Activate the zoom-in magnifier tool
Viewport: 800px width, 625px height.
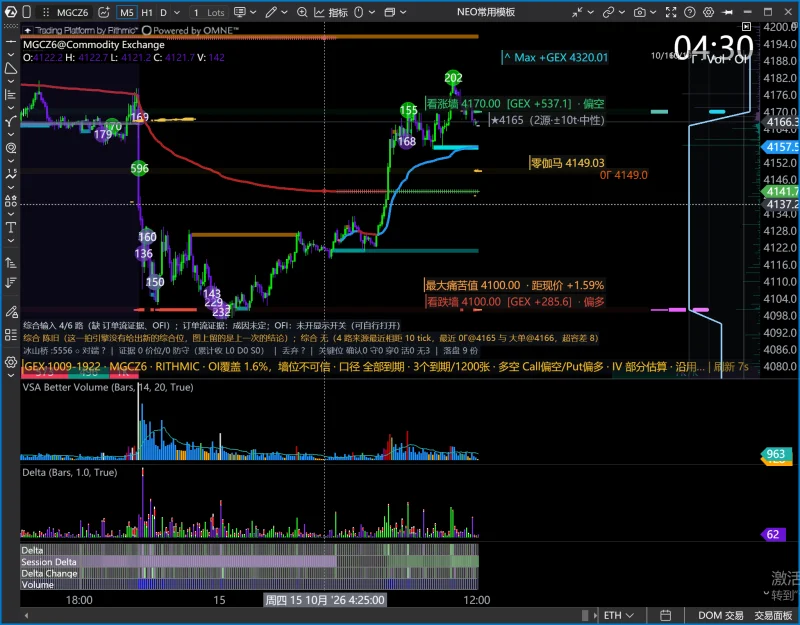[302, 12]
